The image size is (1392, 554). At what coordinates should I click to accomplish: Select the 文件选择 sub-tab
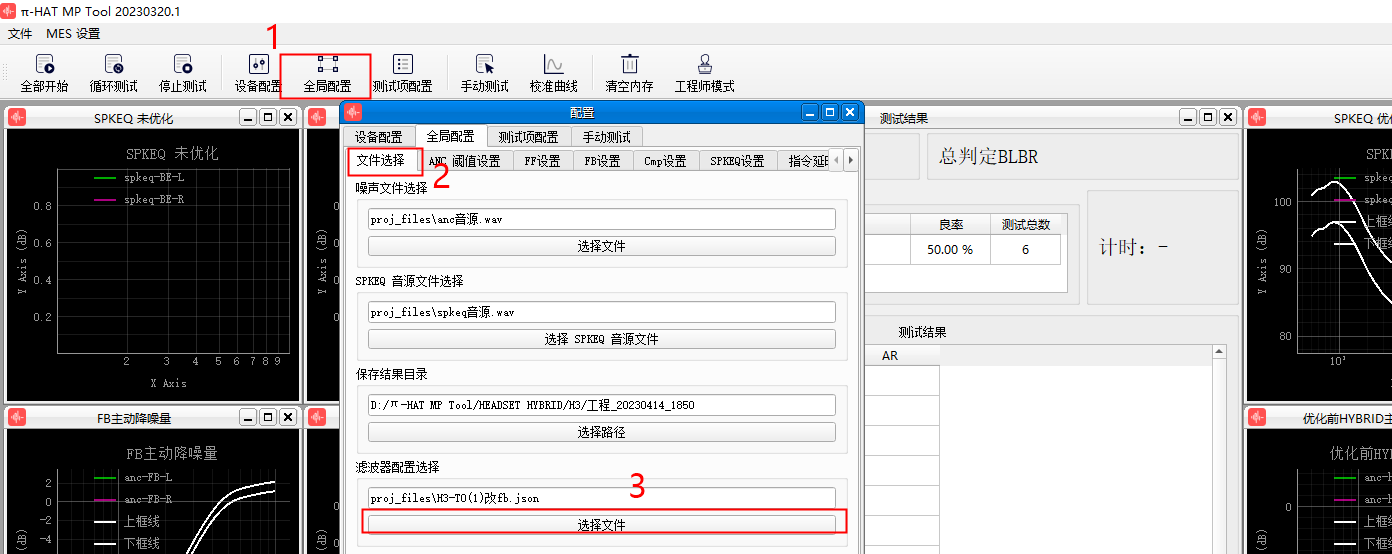[381, 160]
